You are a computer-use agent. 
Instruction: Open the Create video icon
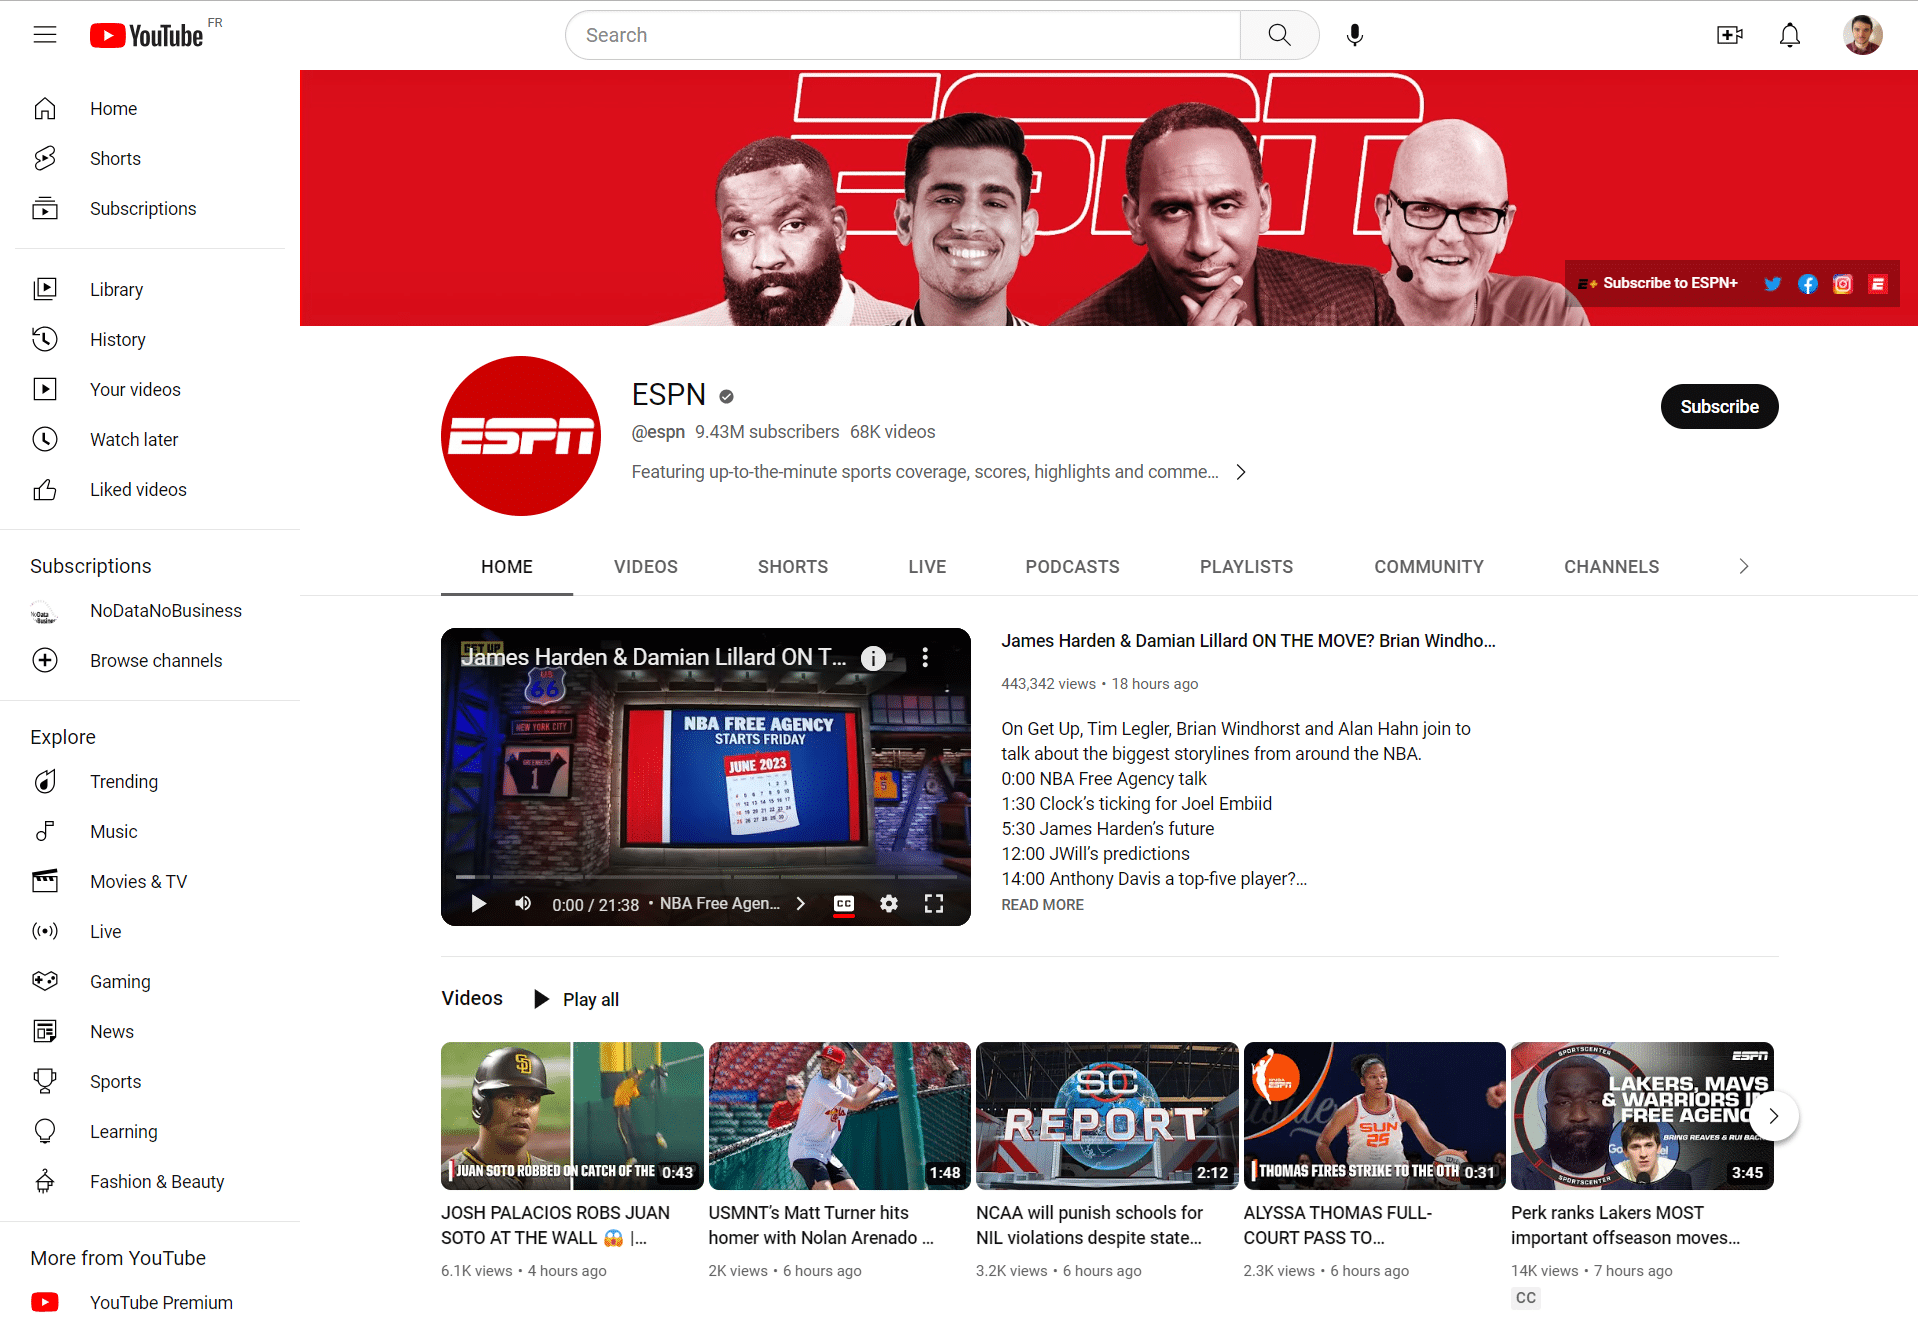tap(1730, 35)
